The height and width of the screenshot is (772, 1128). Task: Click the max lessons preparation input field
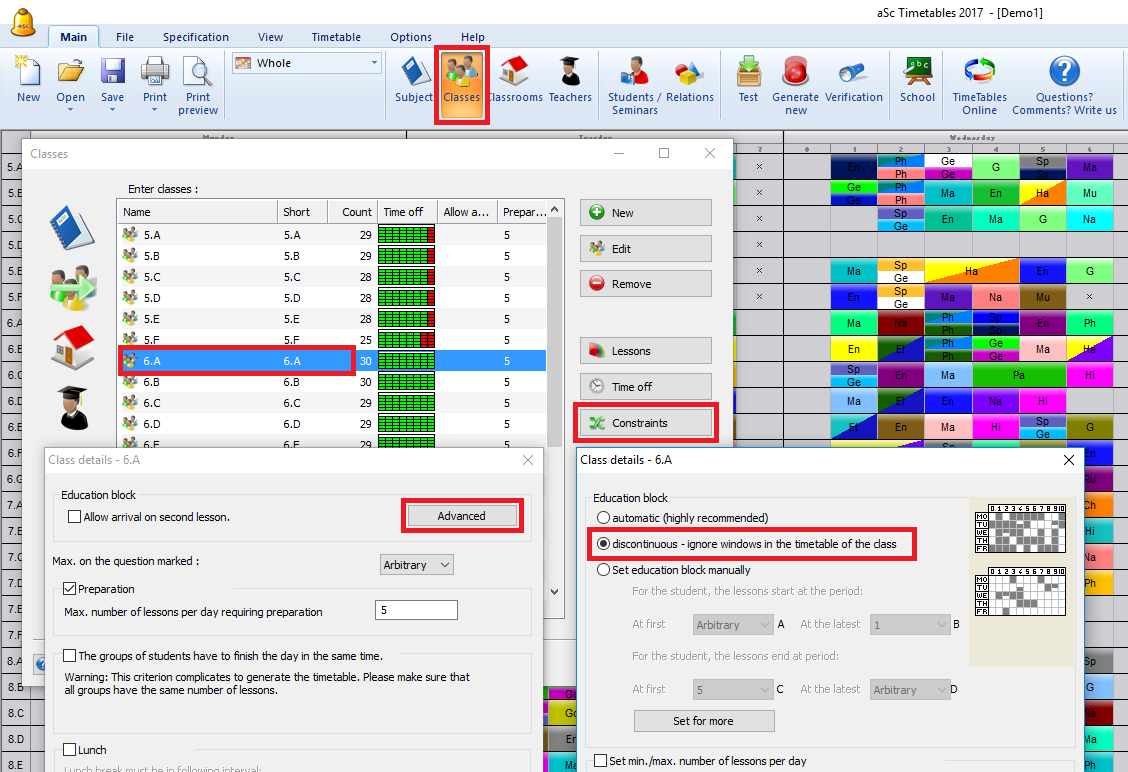pos(416,611)
